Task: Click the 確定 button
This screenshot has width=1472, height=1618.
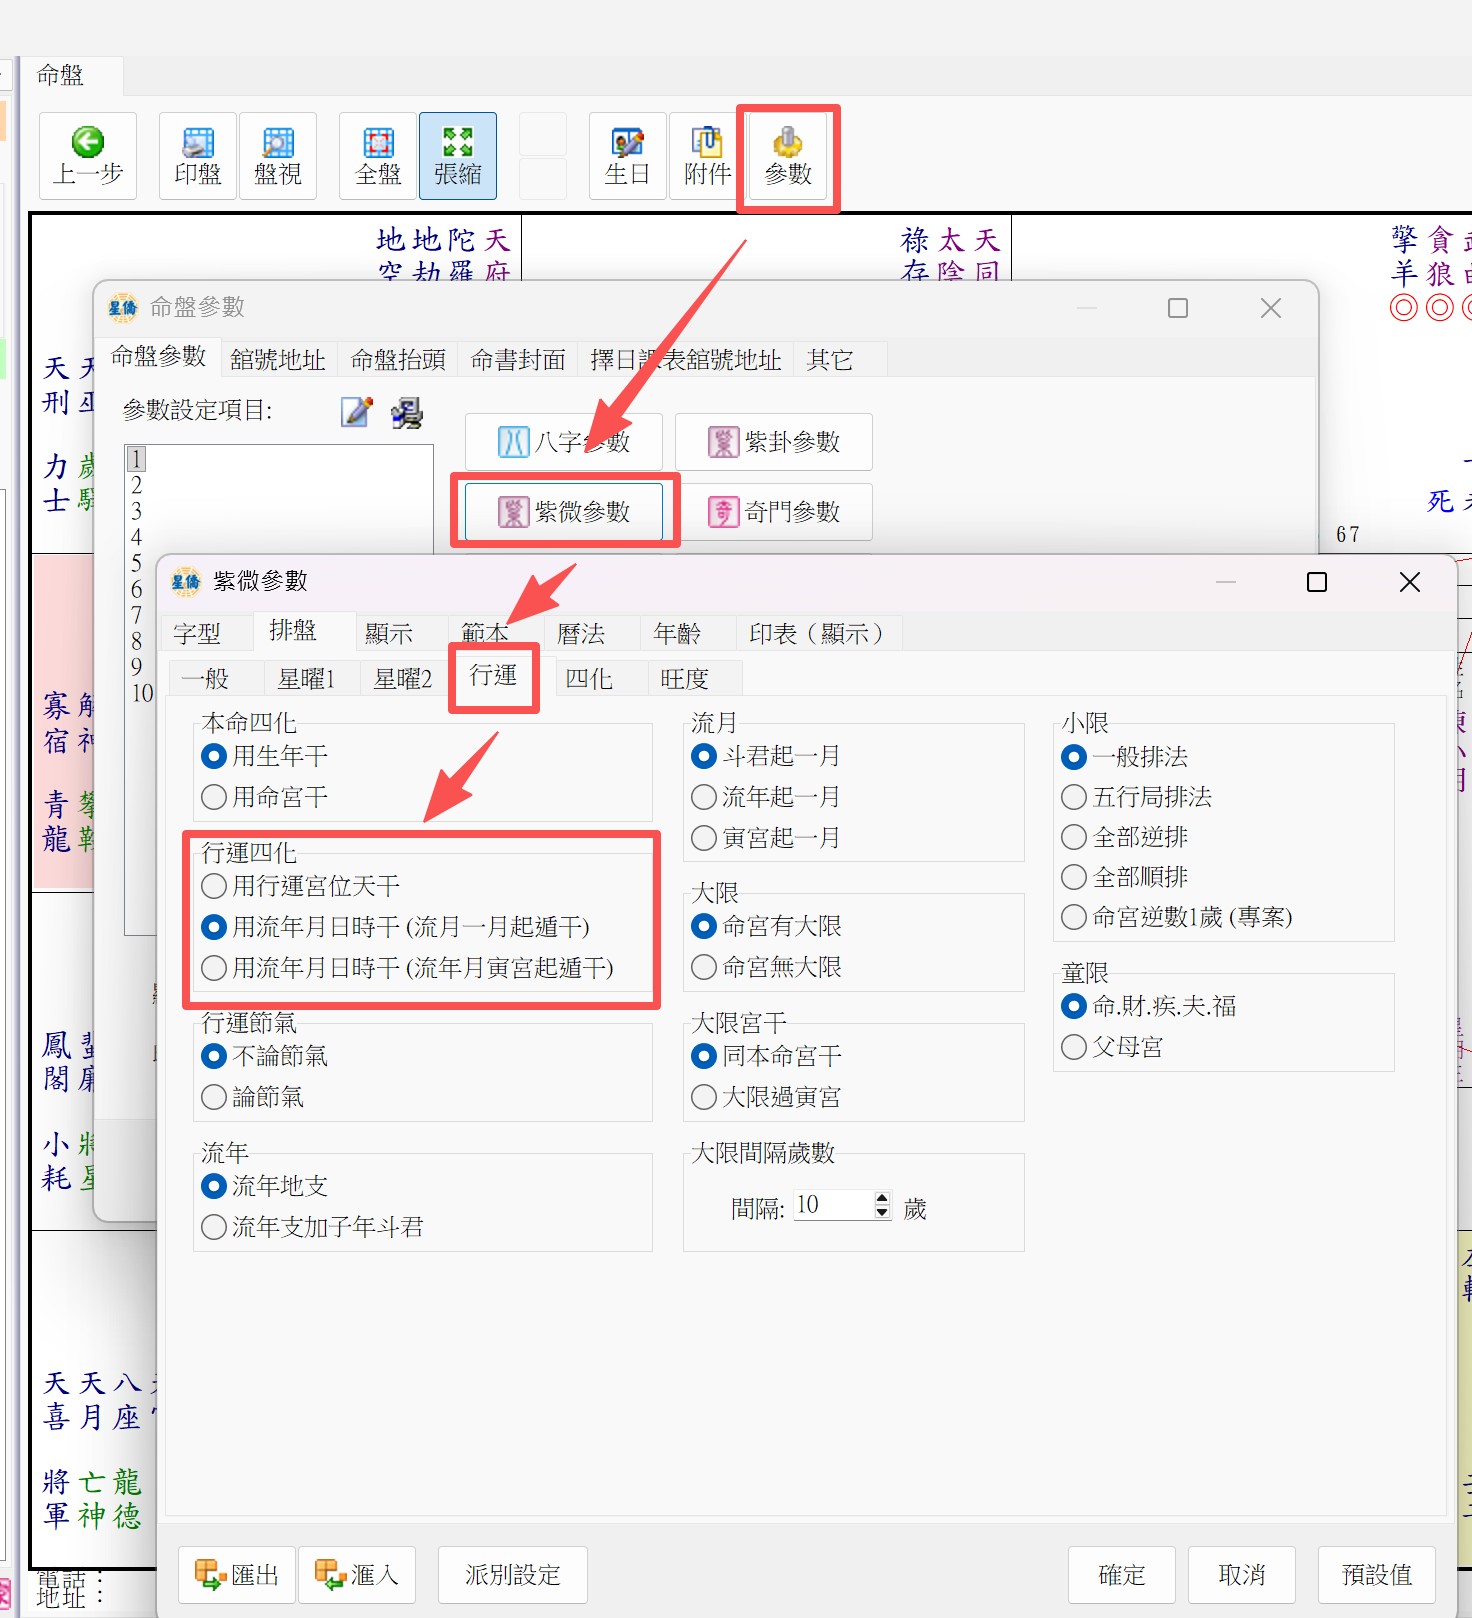Action: pyautogui.click(x=1121, y=1575)
